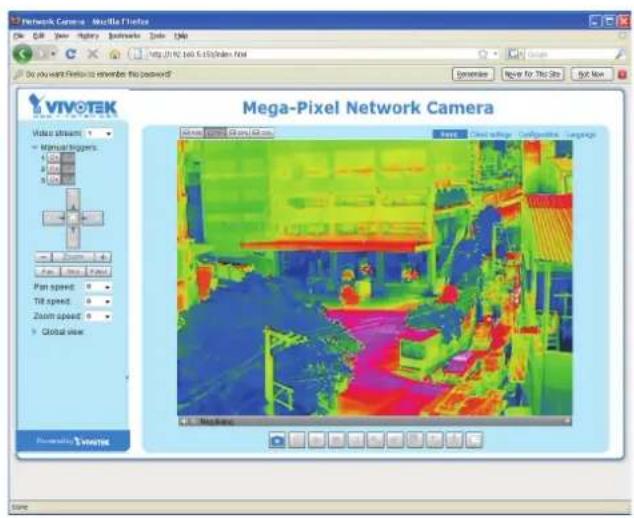This screenshot has height=518, width=634.
Task: Click the speaker icon on video status bar
Action: tap(182, 421)
